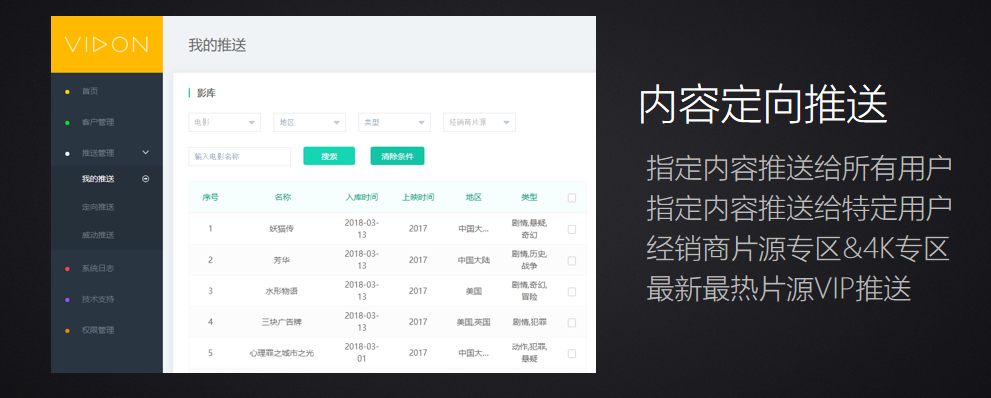991x398 pixels.
Task: Click the 影库 section heading
Action: [x=206, y=93]
